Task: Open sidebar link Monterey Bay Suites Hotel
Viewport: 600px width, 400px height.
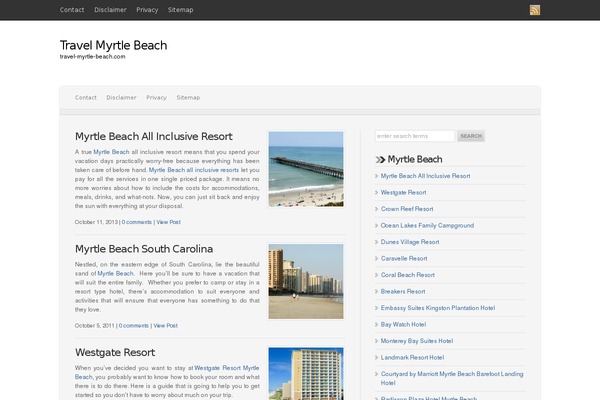Action: tap(417, 341)
